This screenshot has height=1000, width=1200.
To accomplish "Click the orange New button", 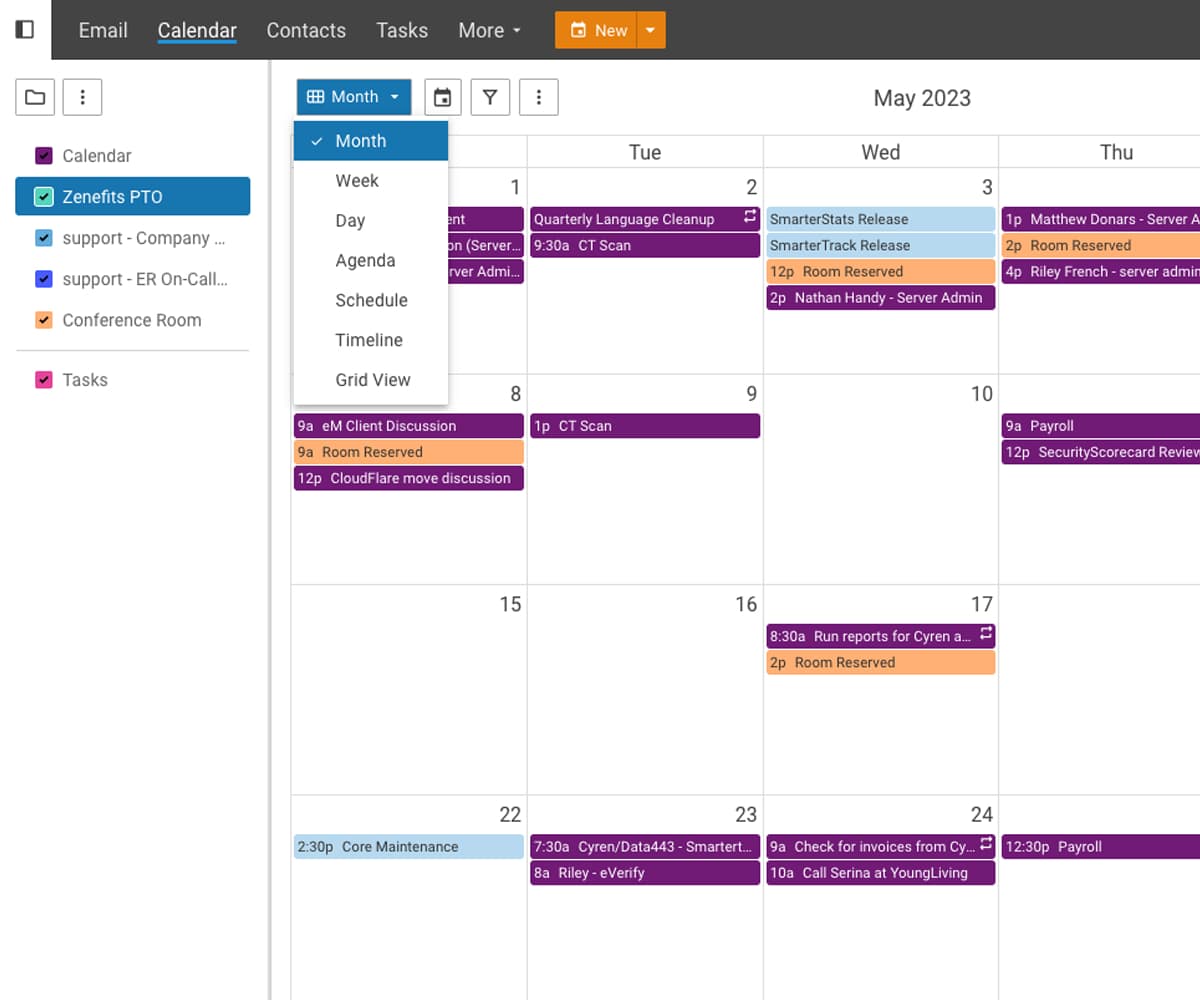I will click(597, 30).
